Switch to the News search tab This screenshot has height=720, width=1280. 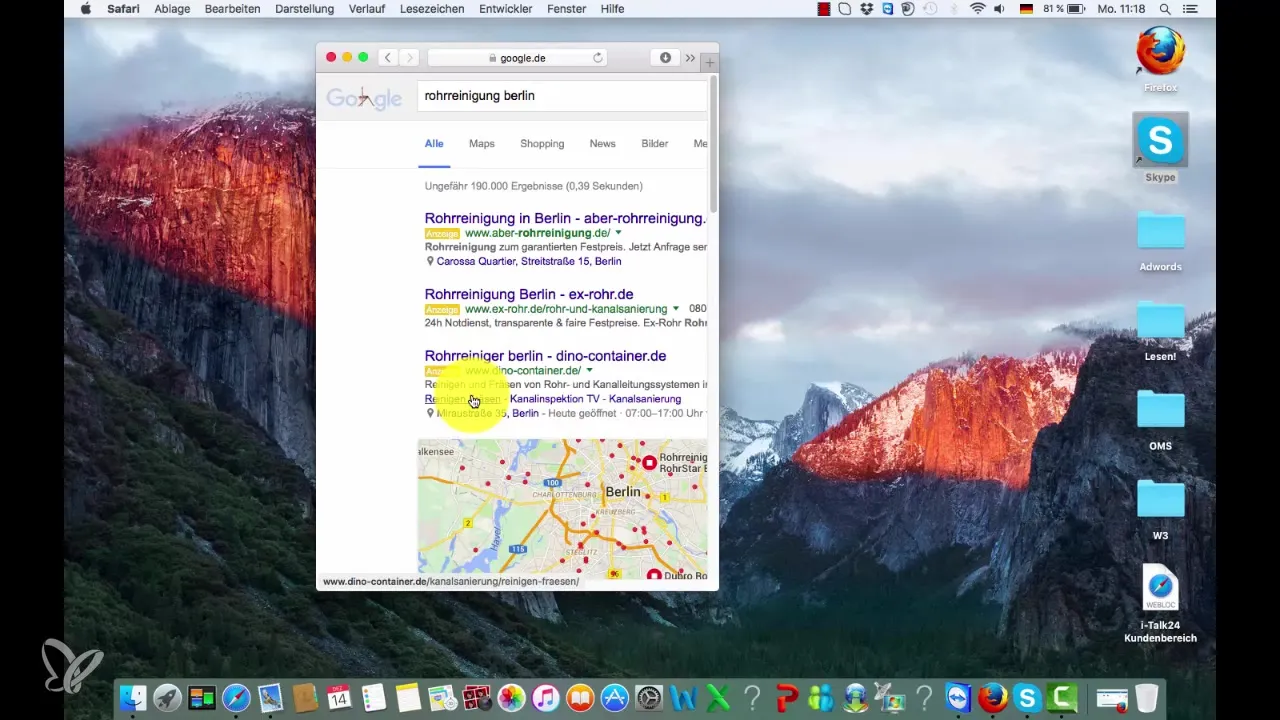(602, 144)
